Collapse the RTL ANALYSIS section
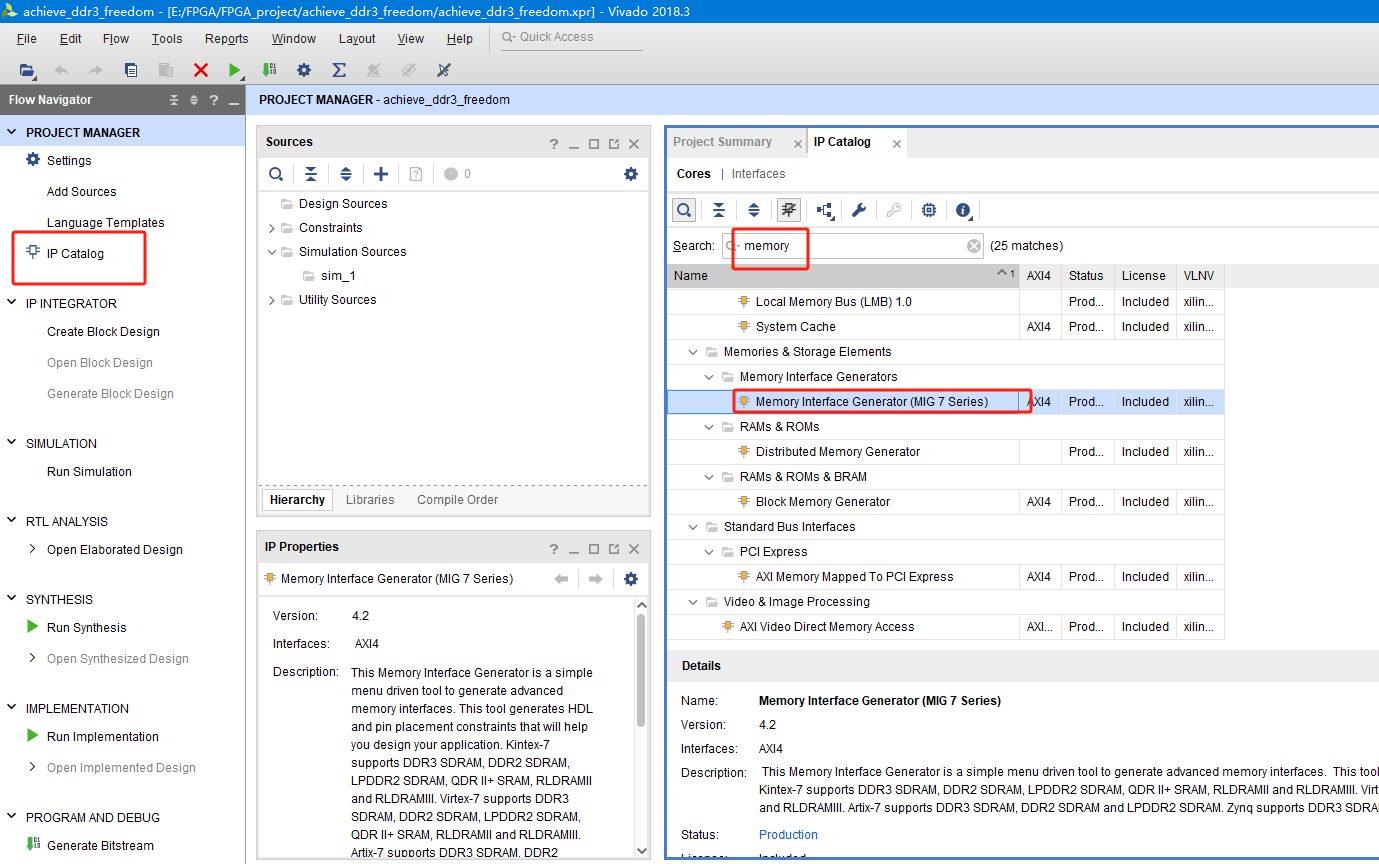 coord(12,521)
